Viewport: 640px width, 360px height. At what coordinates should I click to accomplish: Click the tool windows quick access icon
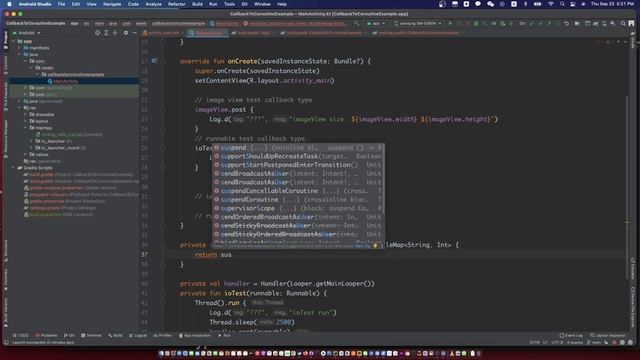pyautogui.click(x=6, y=342)
